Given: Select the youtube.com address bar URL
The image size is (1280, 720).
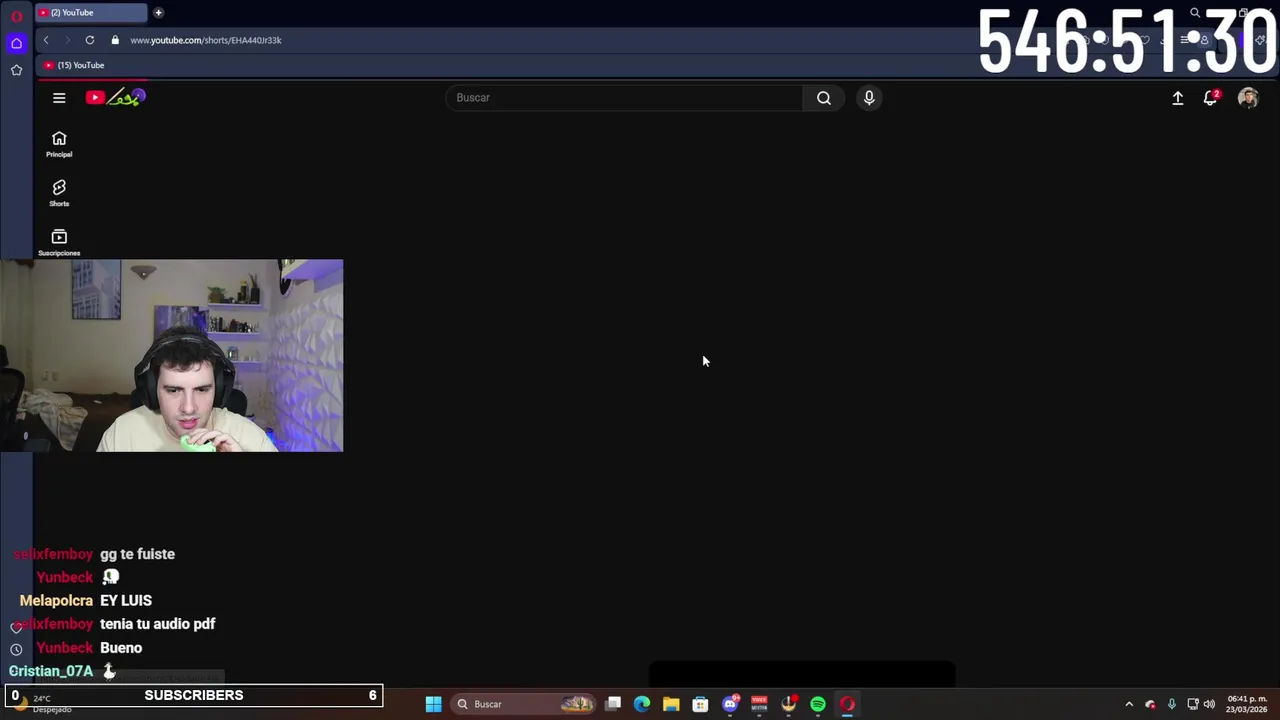Looking at the screenshot, I should [206, 40].
